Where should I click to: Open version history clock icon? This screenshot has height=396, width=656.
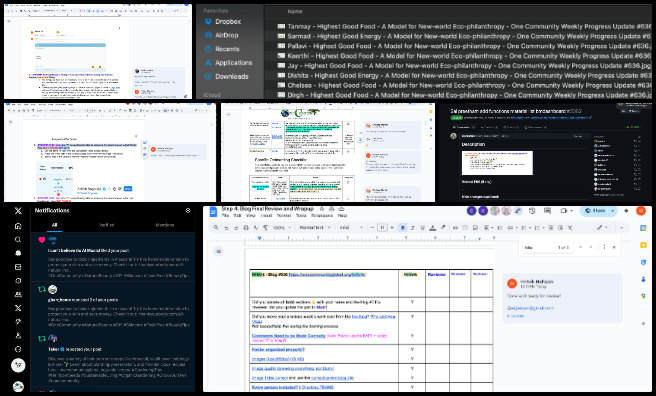532,211
